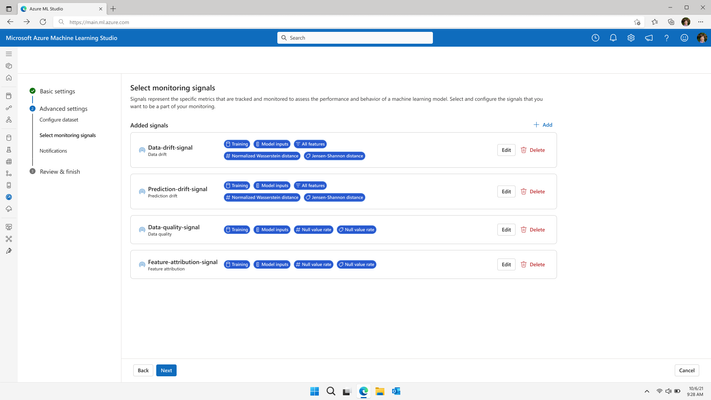This screenshot has width=711, height=400.
Task: Click Jensen-Shannon distance tag on Prediction-drift-signal
Action: [x=335, y=198]
